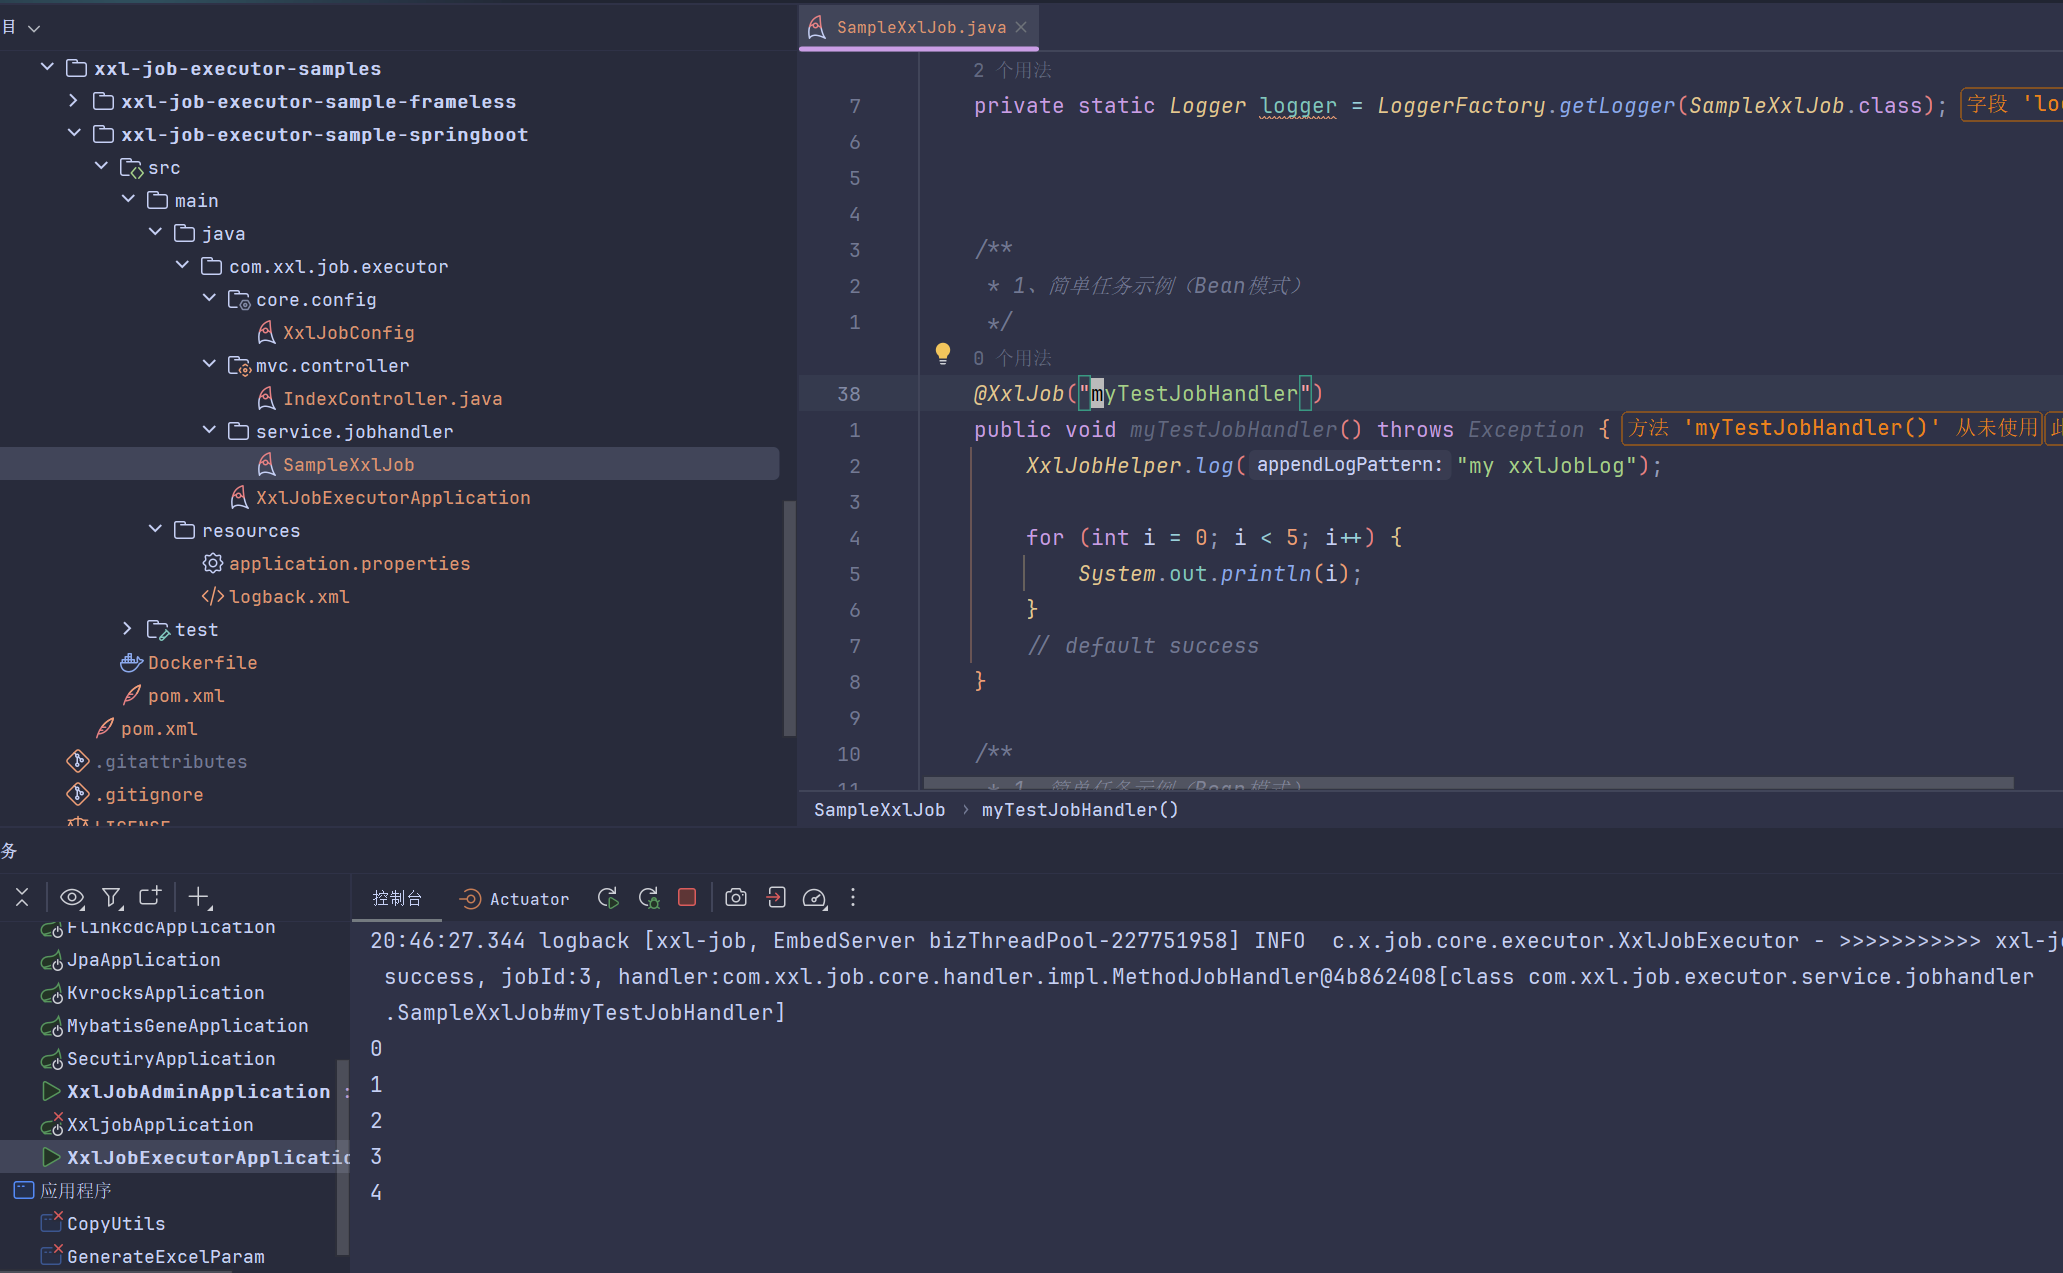Screen dimensions: 2063x1273
Task: Click the add service plus icon
Action: (x=199, y=896)
